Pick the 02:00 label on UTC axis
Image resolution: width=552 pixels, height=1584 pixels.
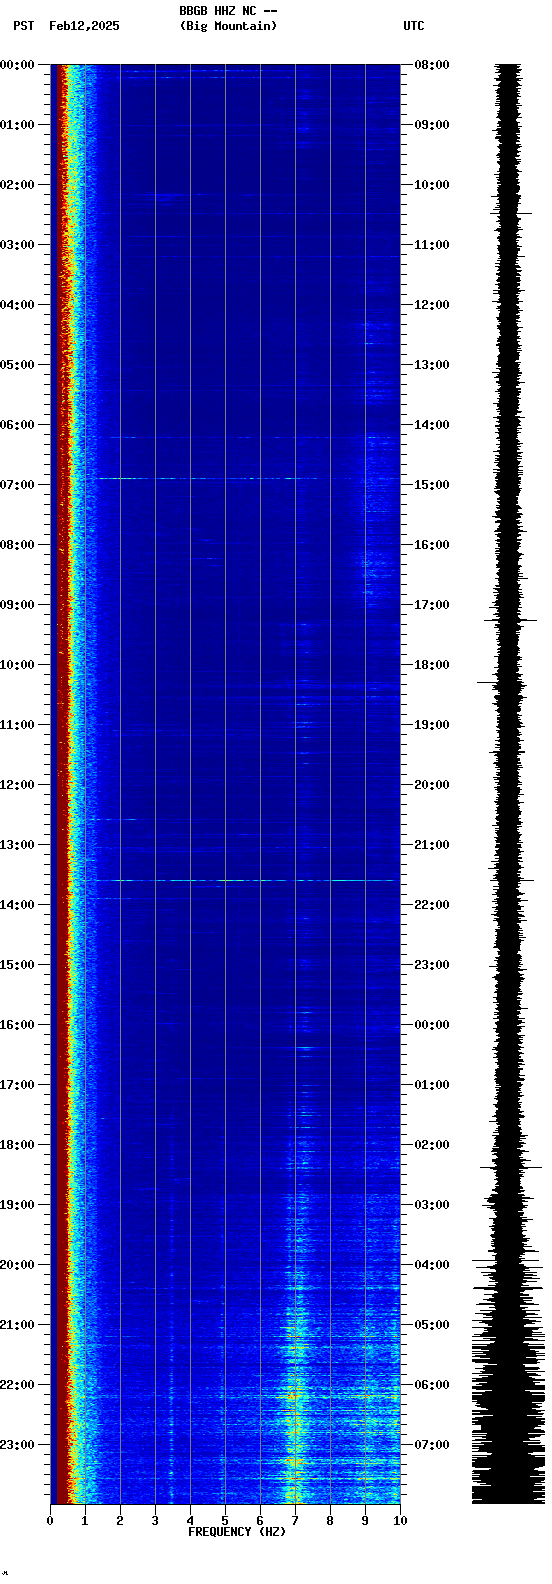[x=432, y=1145]
